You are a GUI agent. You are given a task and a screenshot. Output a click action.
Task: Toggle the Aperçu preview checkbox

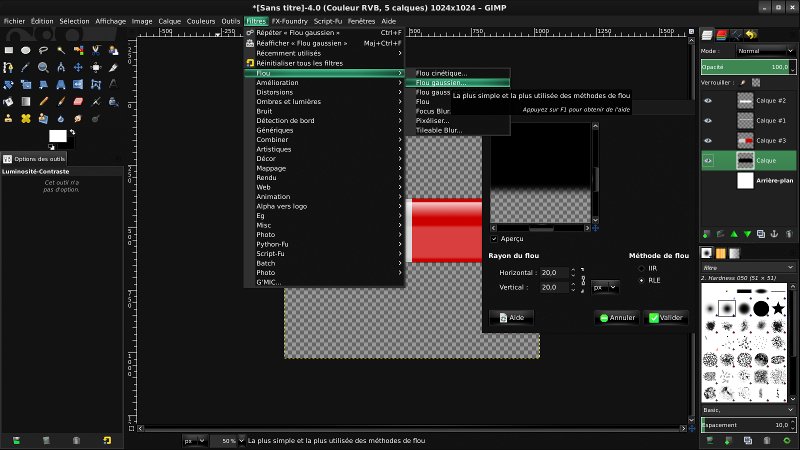[494, 239]
